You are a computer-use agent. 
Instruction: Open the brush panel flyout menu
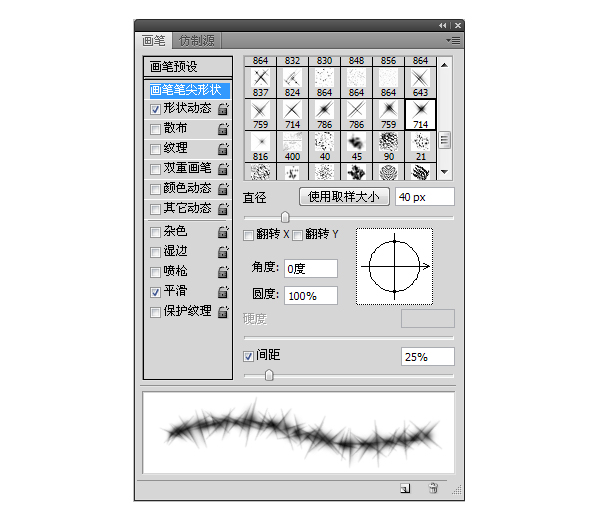(x=453, y=41)
